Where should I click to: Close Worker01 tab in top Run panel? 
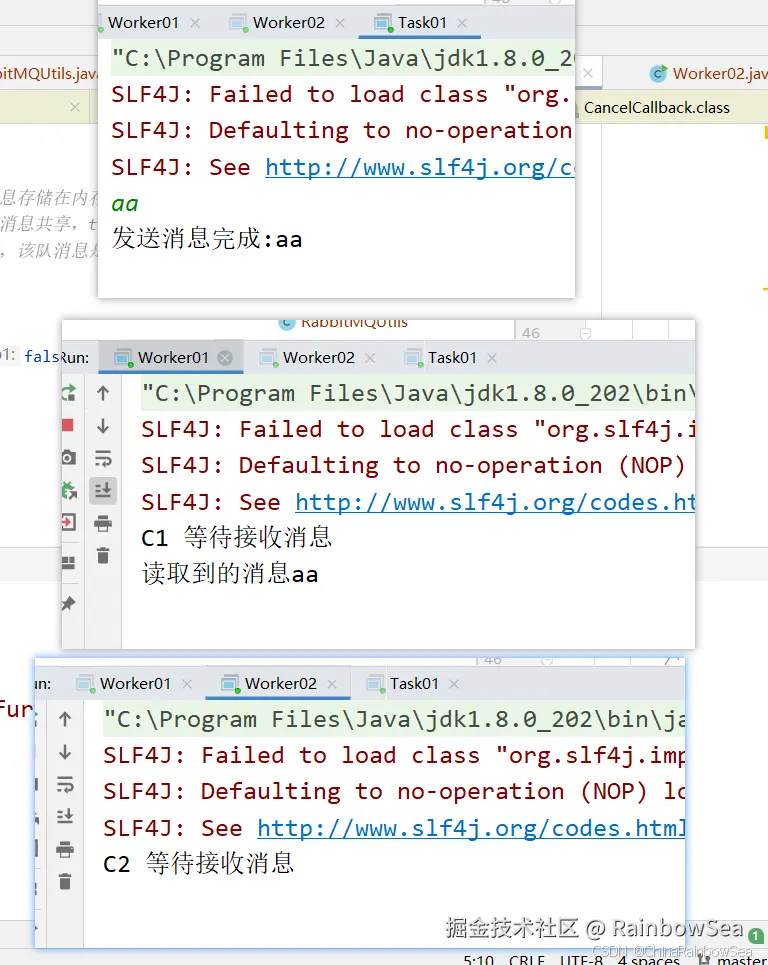195,23
